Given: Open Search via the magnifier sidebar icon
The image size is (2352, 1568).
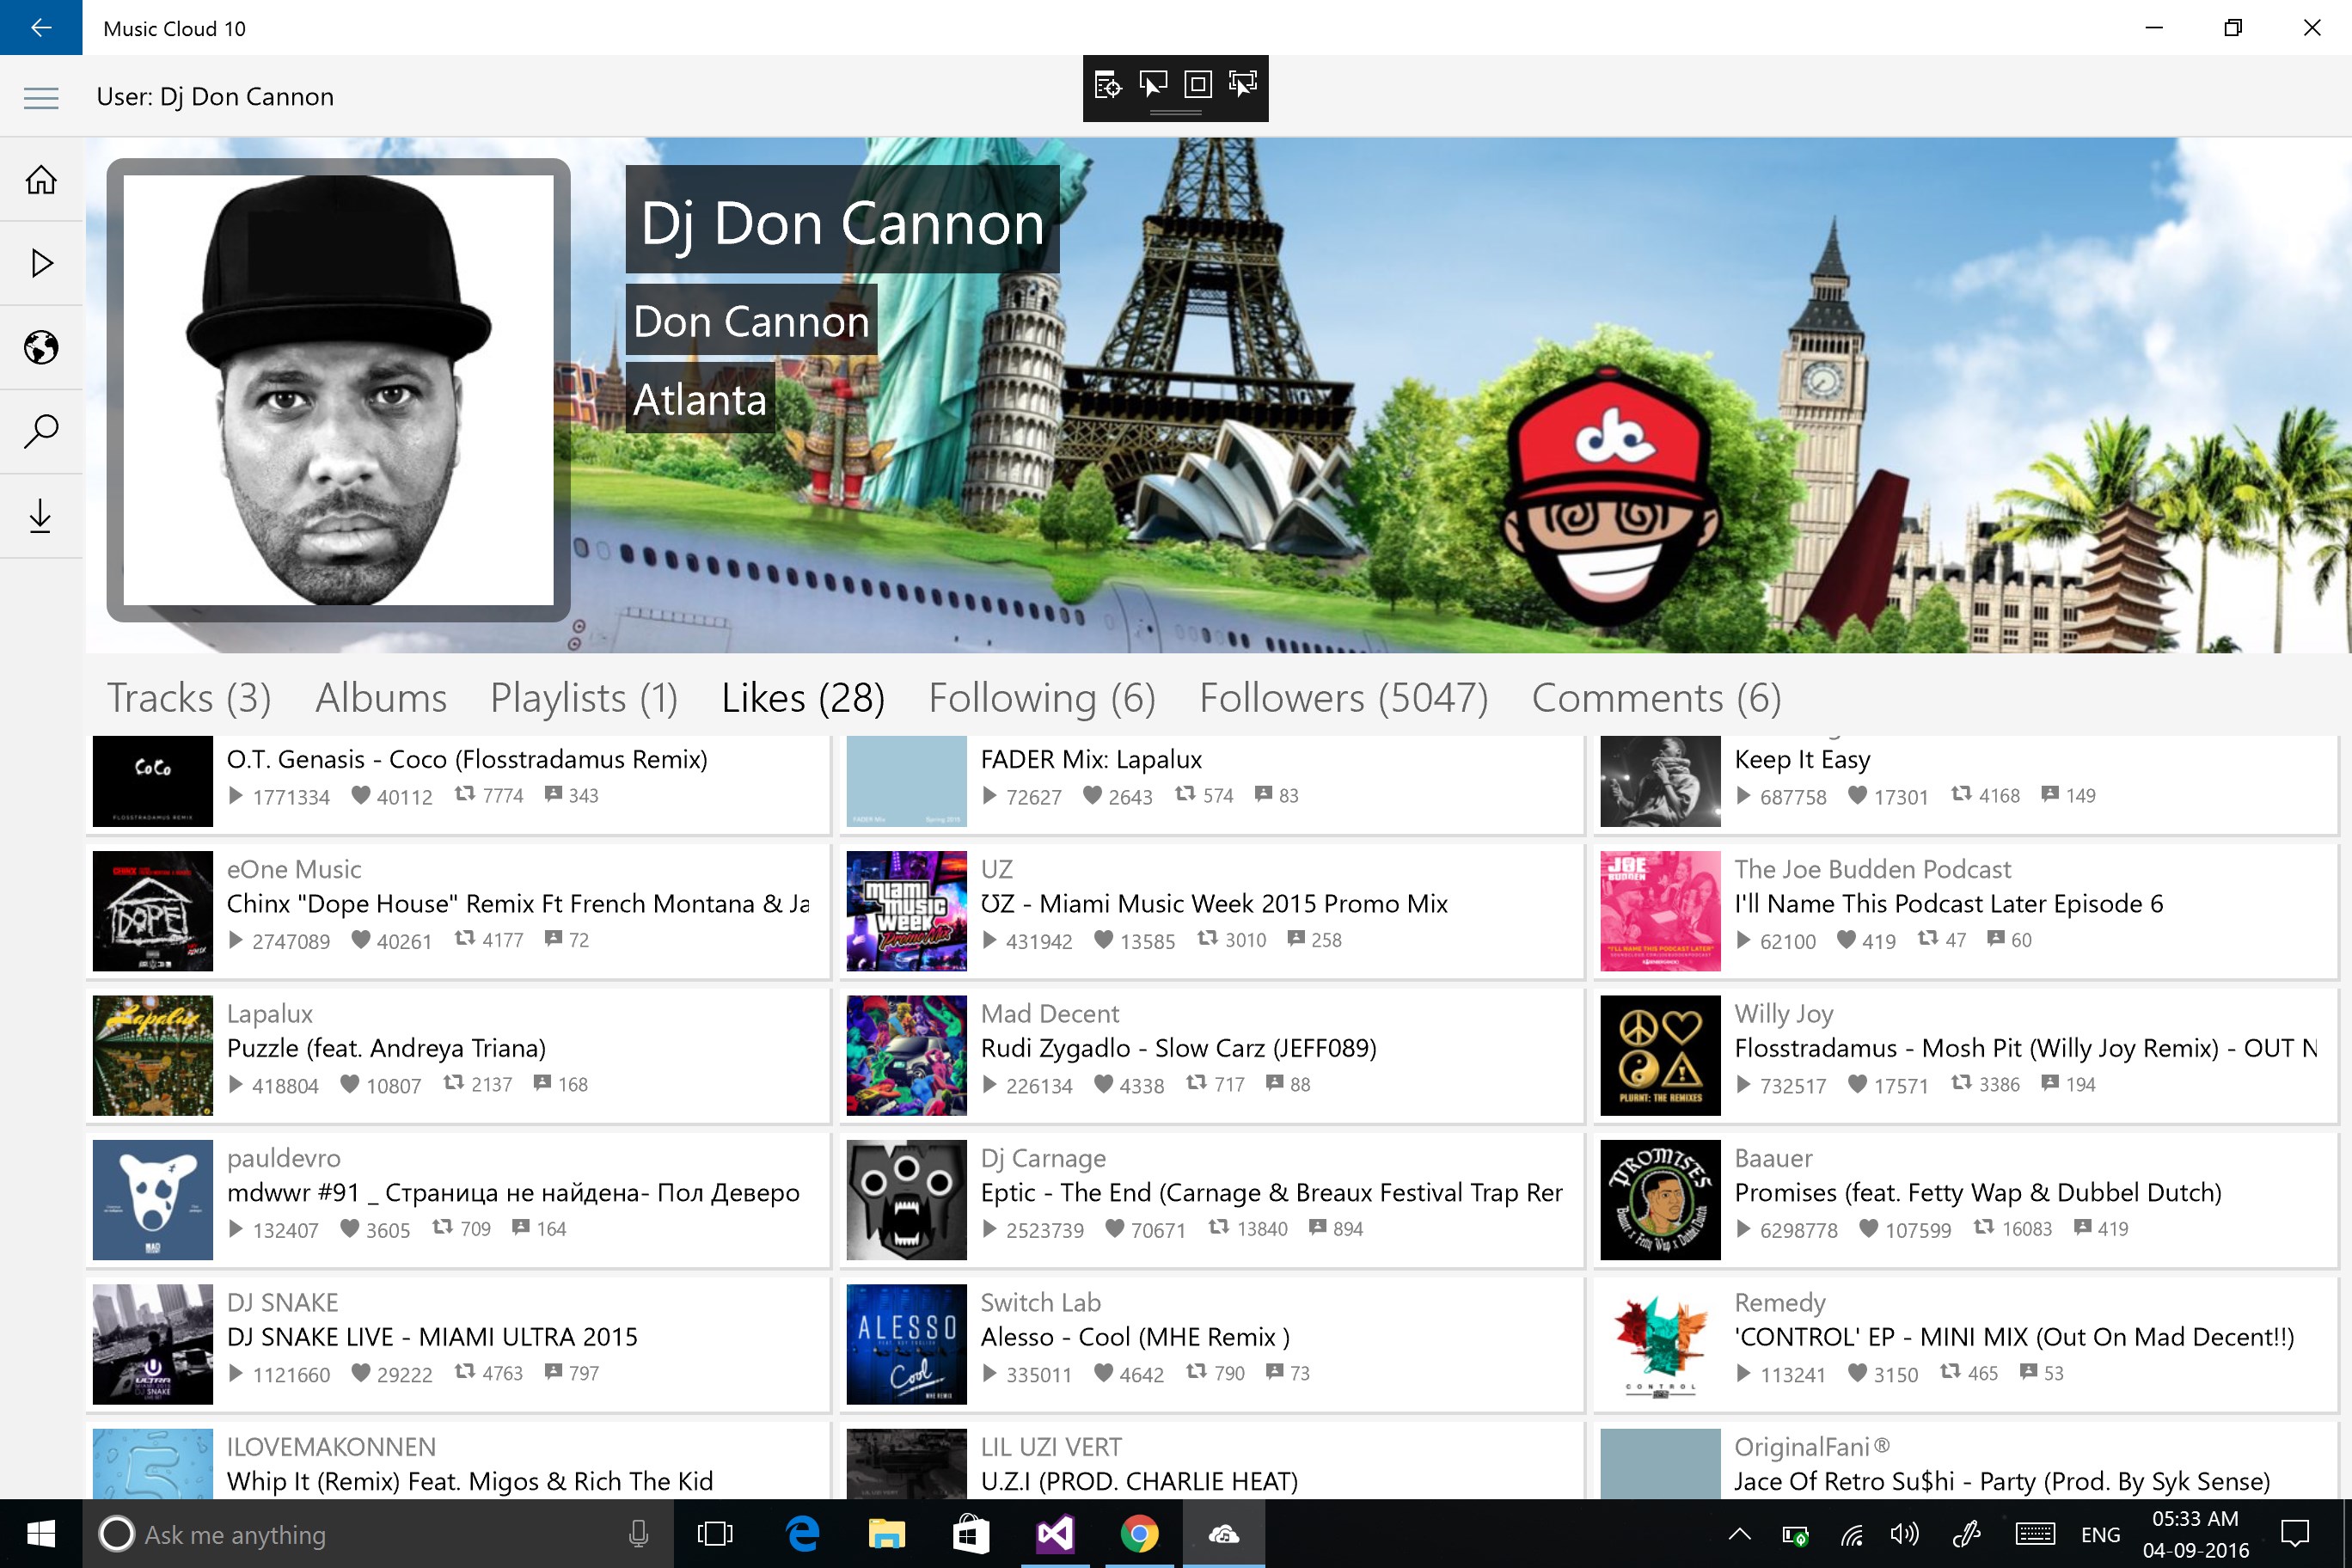Looking at the screenshot, I should point(41,431).
